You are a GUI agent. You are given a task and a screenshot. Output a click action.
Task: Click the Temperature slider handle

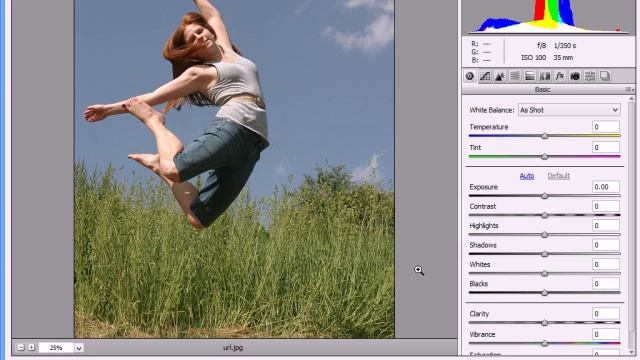tap(544, 136)
